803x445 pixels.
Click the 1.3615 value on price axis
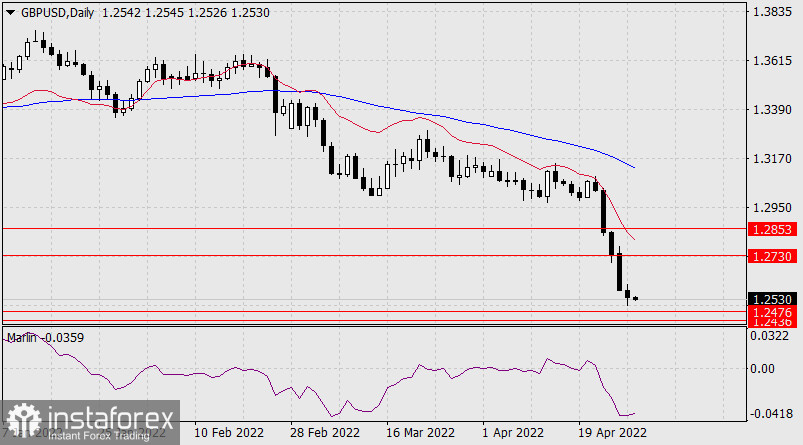point(771,61)
